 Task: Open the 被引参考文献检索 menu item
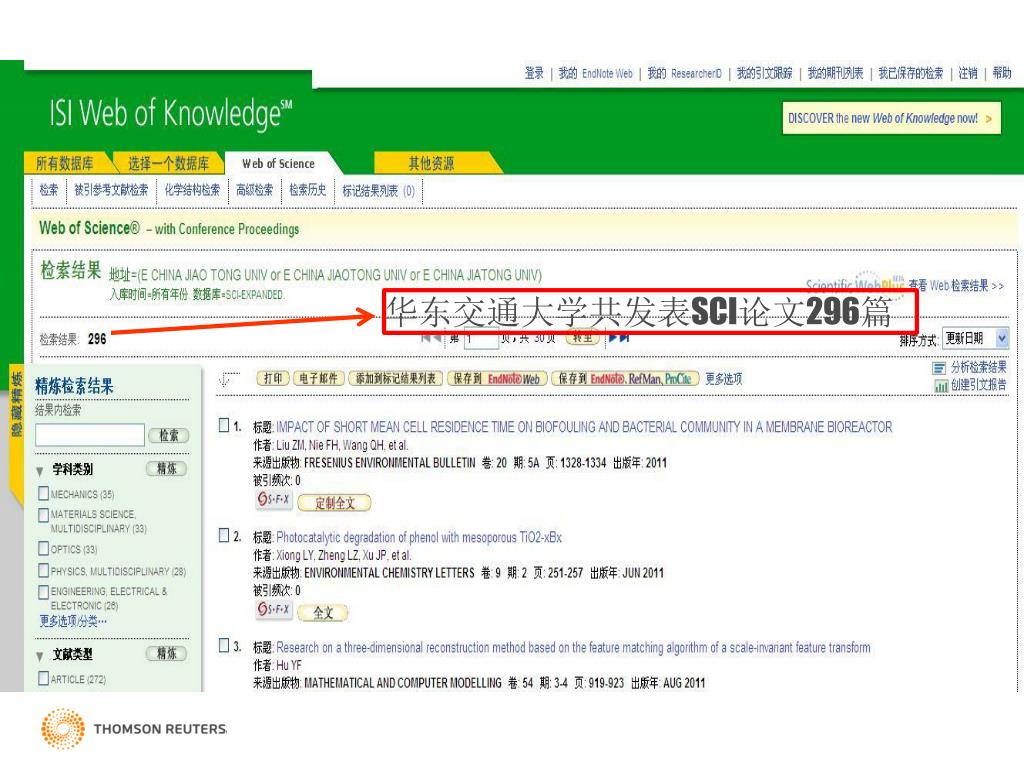[111, 190]
